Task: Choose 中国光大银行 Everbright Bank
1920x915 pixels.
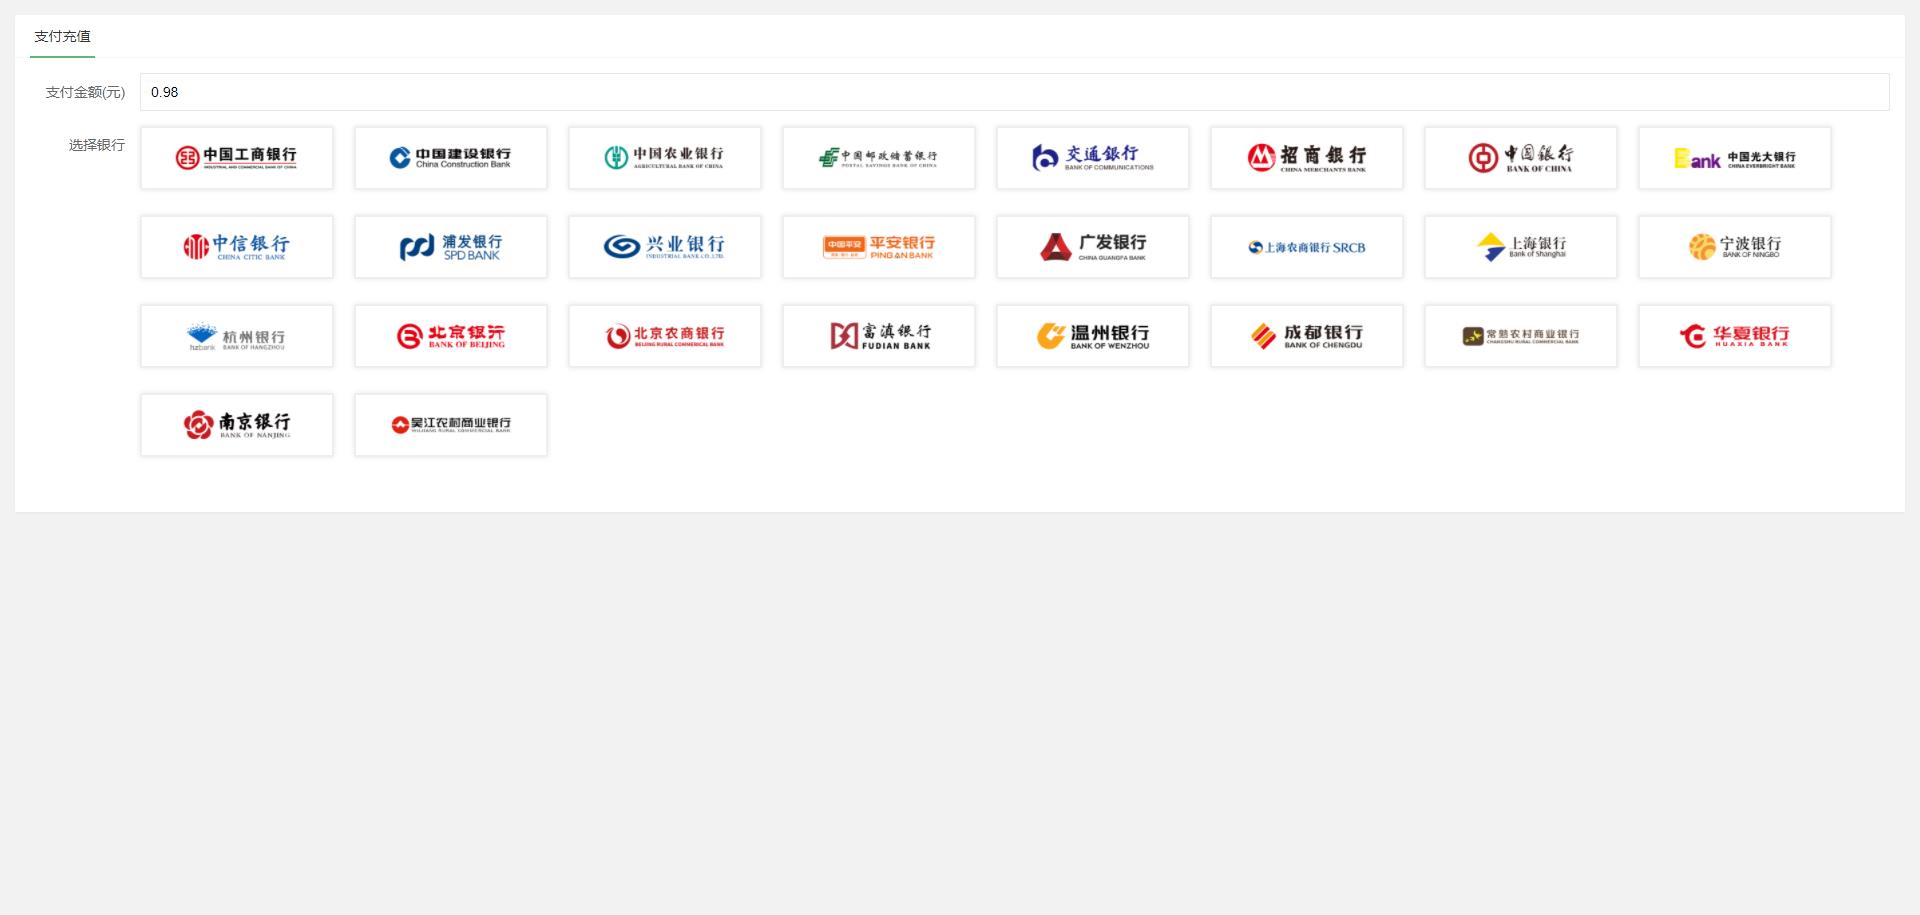Action: (1735, 158)
